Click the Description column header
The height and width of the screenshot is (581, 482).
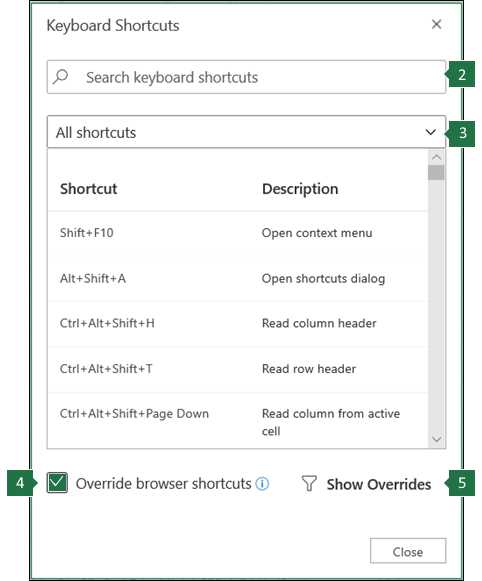(300, 189)
